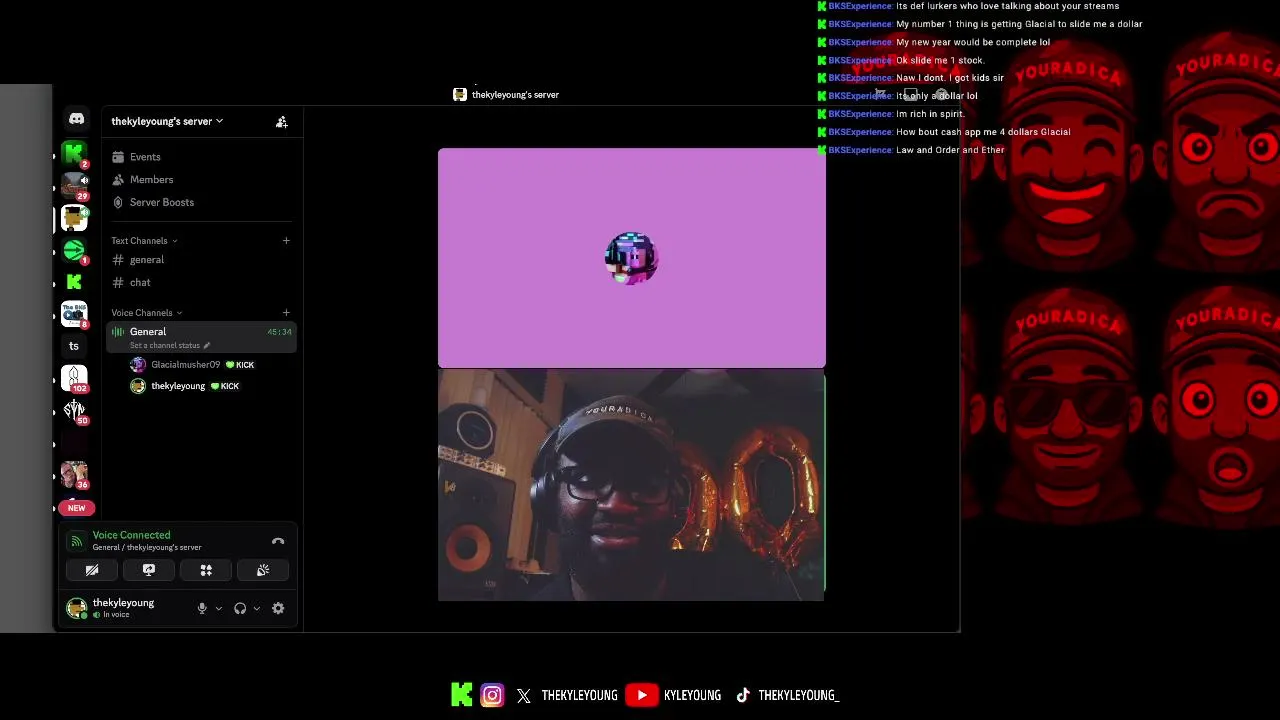Screen dimensions: 1280x720
Task: Click chat message 'Ok slide me 1 stock.'
Action: click(x=940, y=60)
